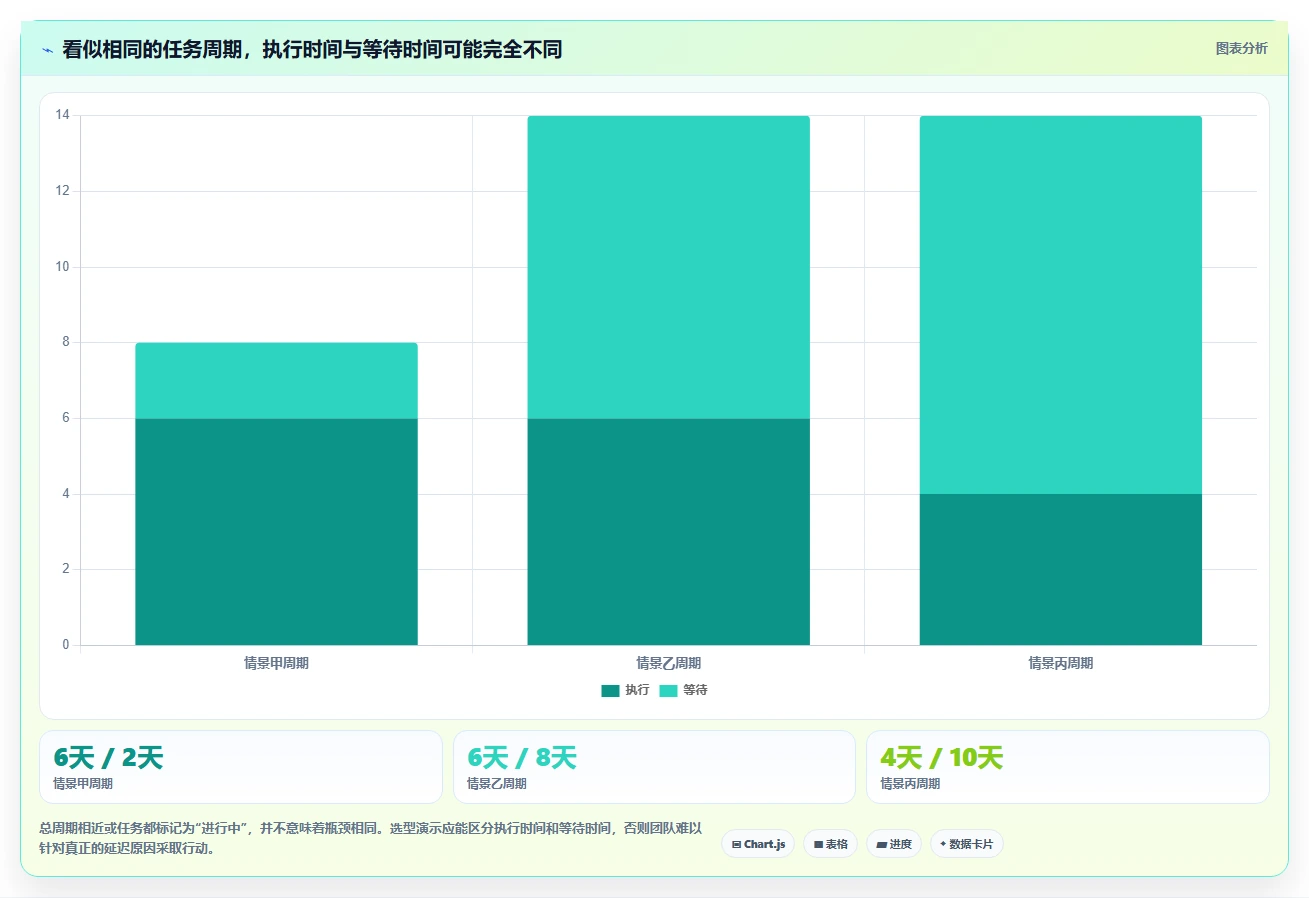Select the Chart.js tag button

click(758, 844)
